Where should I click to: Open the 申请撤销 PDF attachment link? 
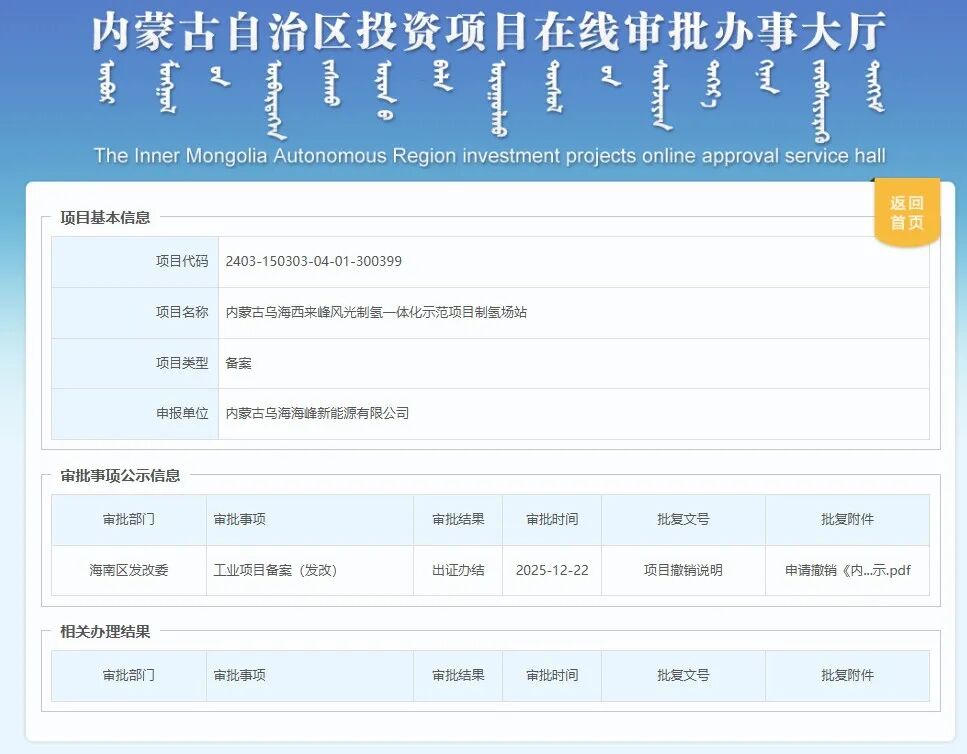tap(847, 570)
